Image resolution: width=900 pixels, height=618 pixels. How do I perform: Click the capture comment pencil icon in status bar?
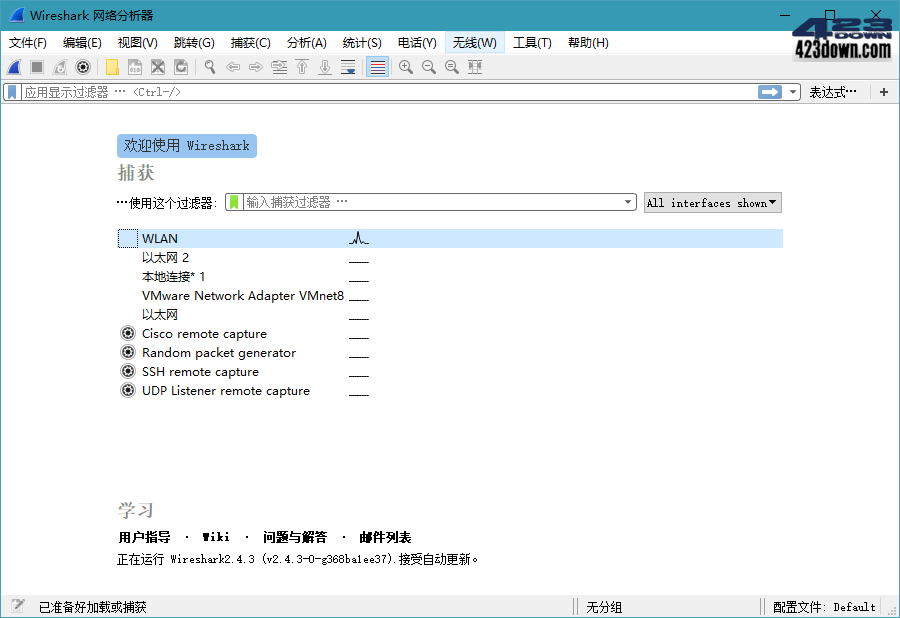click(18, 605)
